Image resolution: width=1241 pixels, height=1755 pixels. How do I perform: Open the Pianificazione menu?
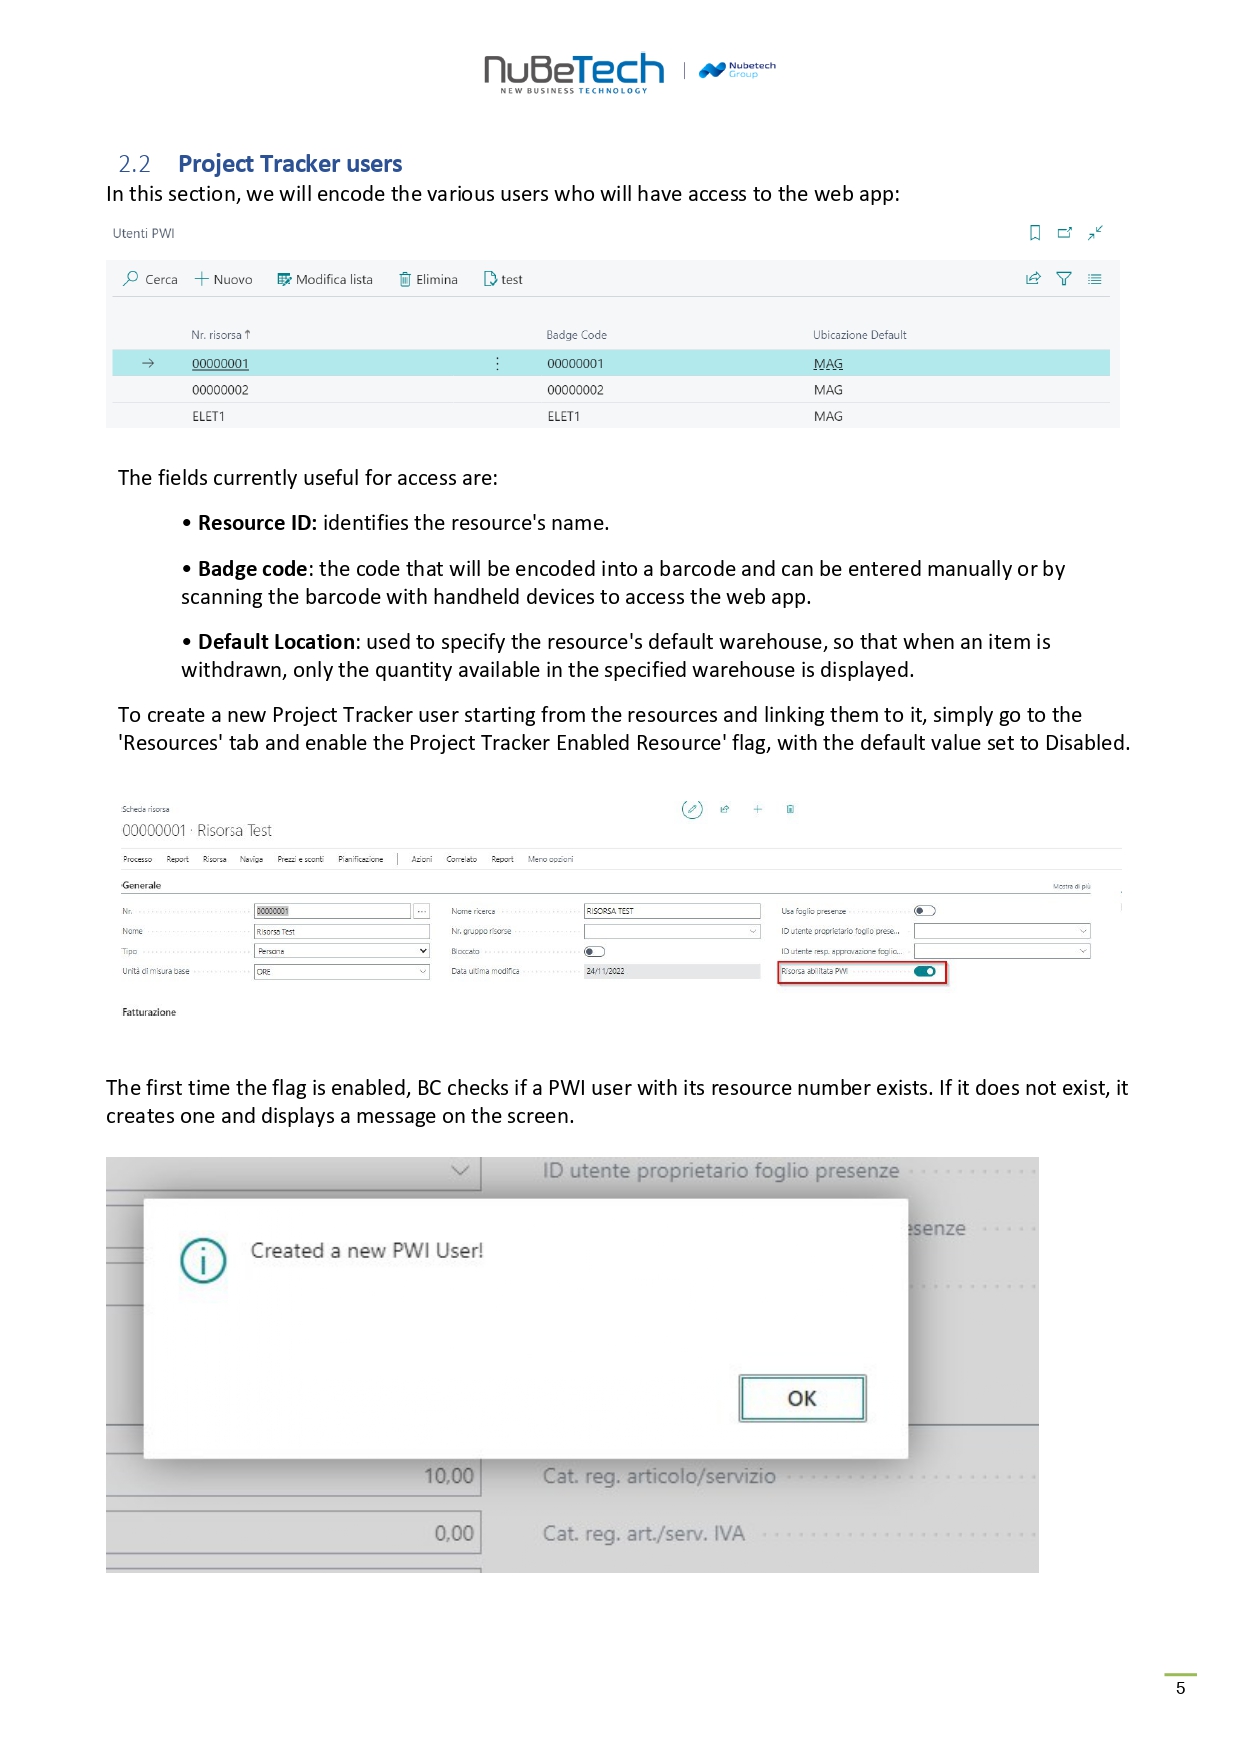click(x=360, y=859)
